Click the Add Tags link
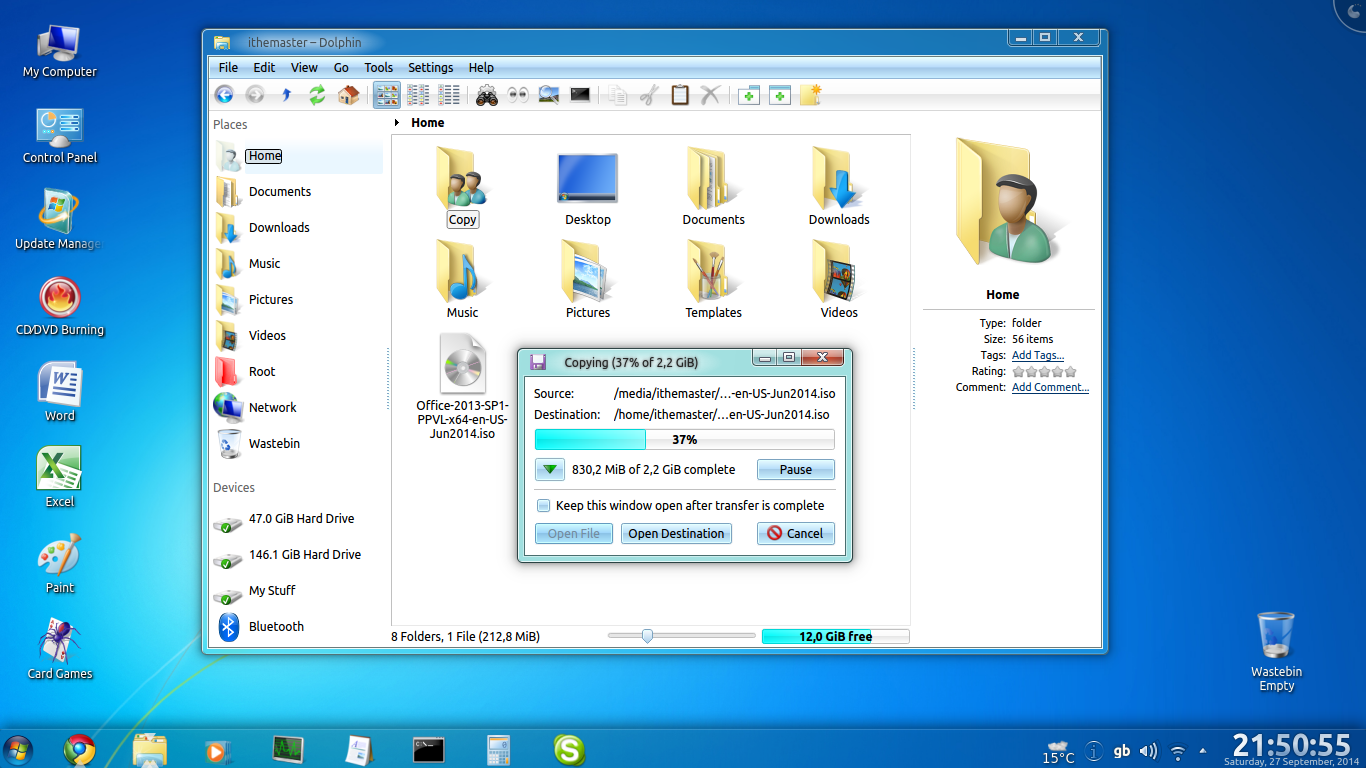Viewport: 1366px width, 768px height. [x=1038, y=356]
